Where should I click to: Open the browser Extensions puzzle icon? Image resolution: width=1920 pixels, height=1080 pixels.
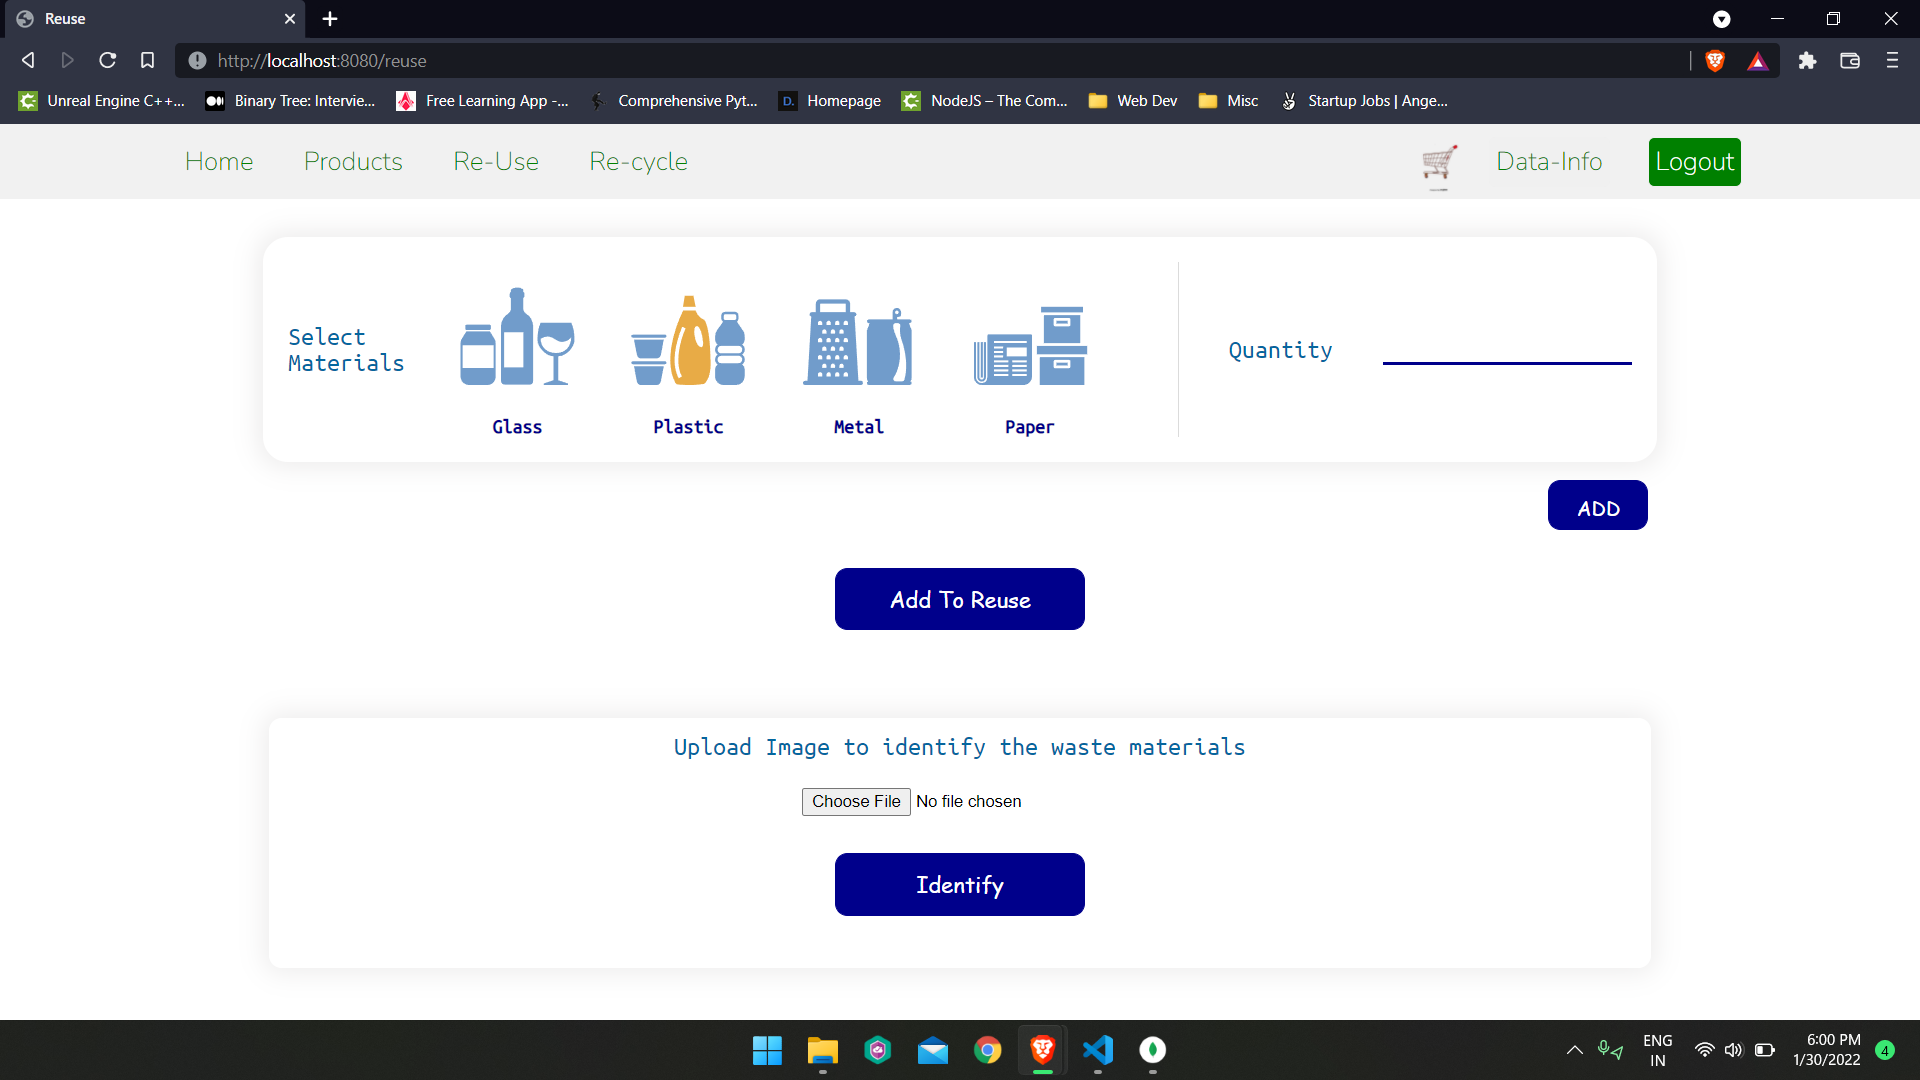[x=1807, y=61]
